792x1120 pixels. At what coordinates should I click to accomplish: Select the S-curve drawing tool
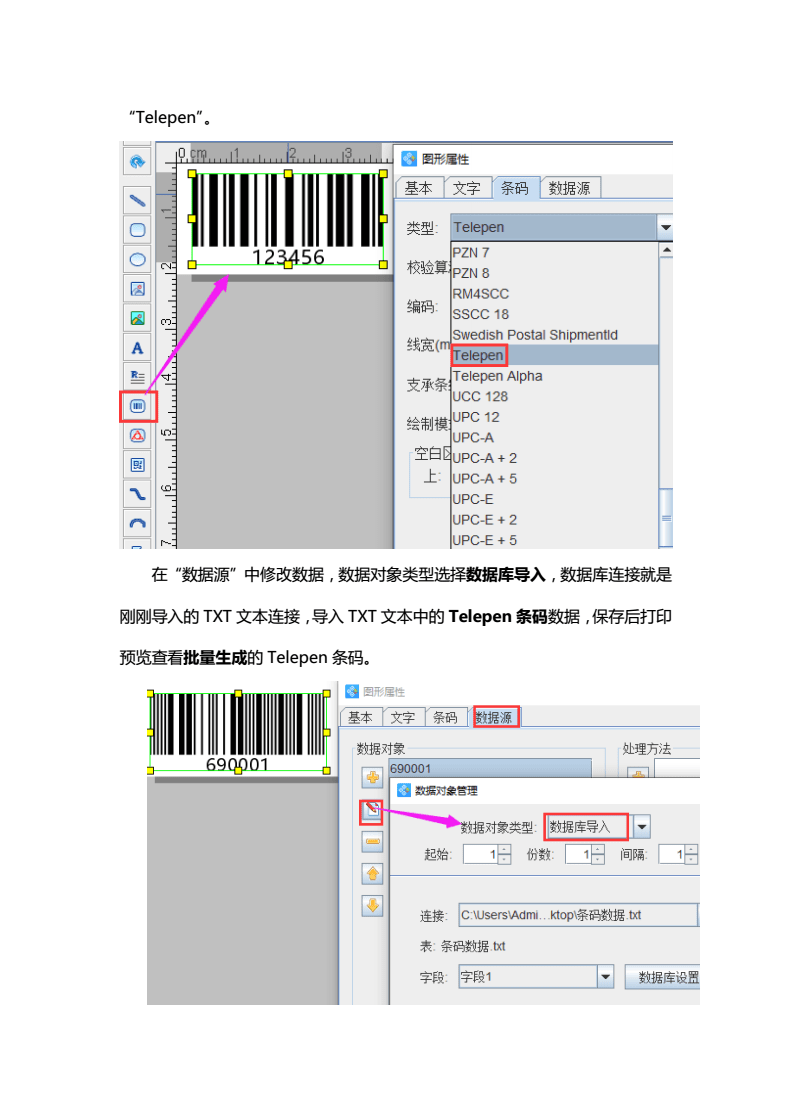point(138,494)
